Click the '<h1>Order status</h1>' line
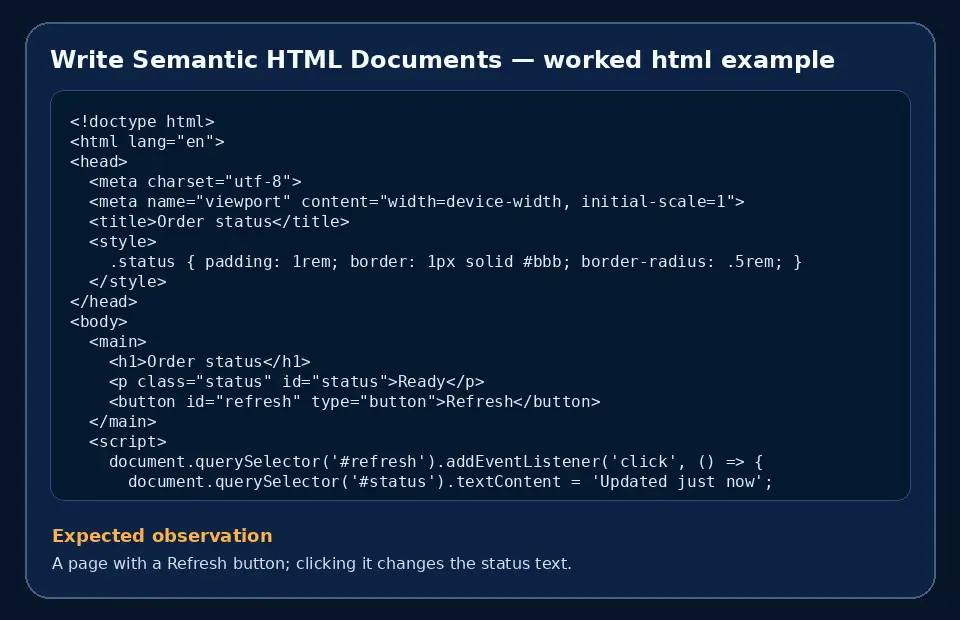 pos(209,362)
